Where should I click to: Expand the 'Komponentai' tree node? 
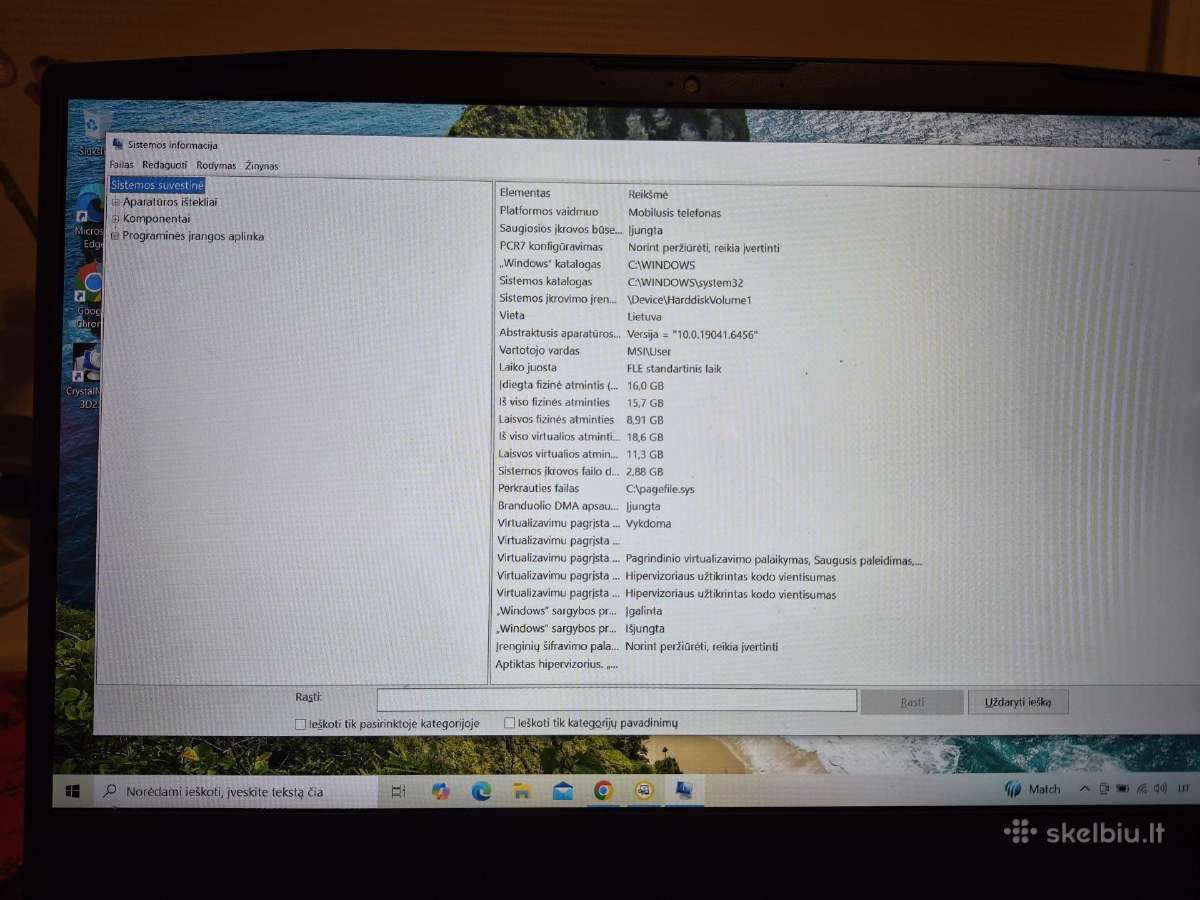(115, 219)
